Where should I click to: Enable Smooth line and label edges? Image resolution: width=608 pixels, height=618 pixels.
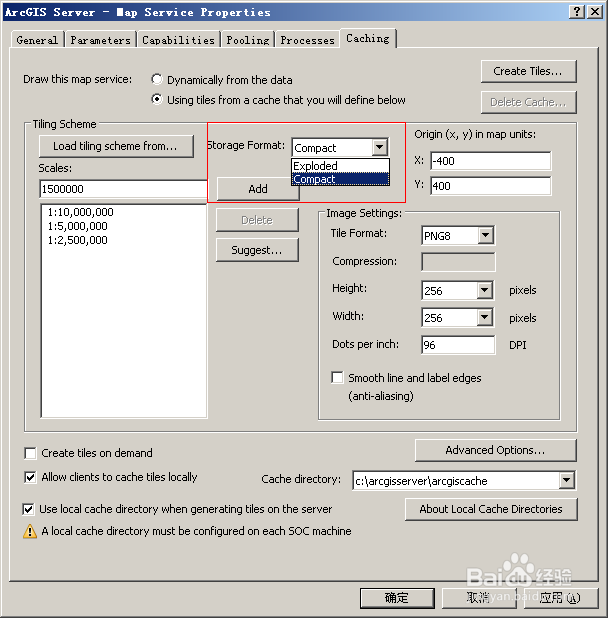(x=337, y=377)
